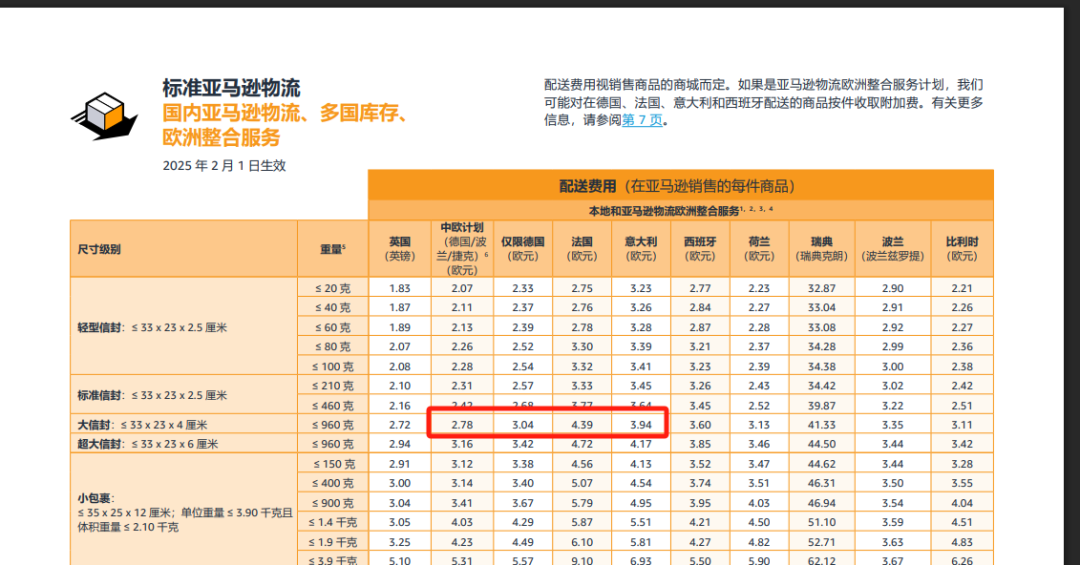Click the 3.60 Spain fee in 大信封 row

point(700,425)
